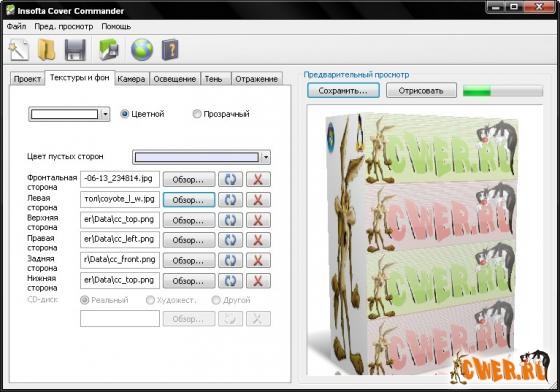The width and height of the screenshot is (560, 392).
Task: Click the green rendering progress bar
Action: pos(503,91)
